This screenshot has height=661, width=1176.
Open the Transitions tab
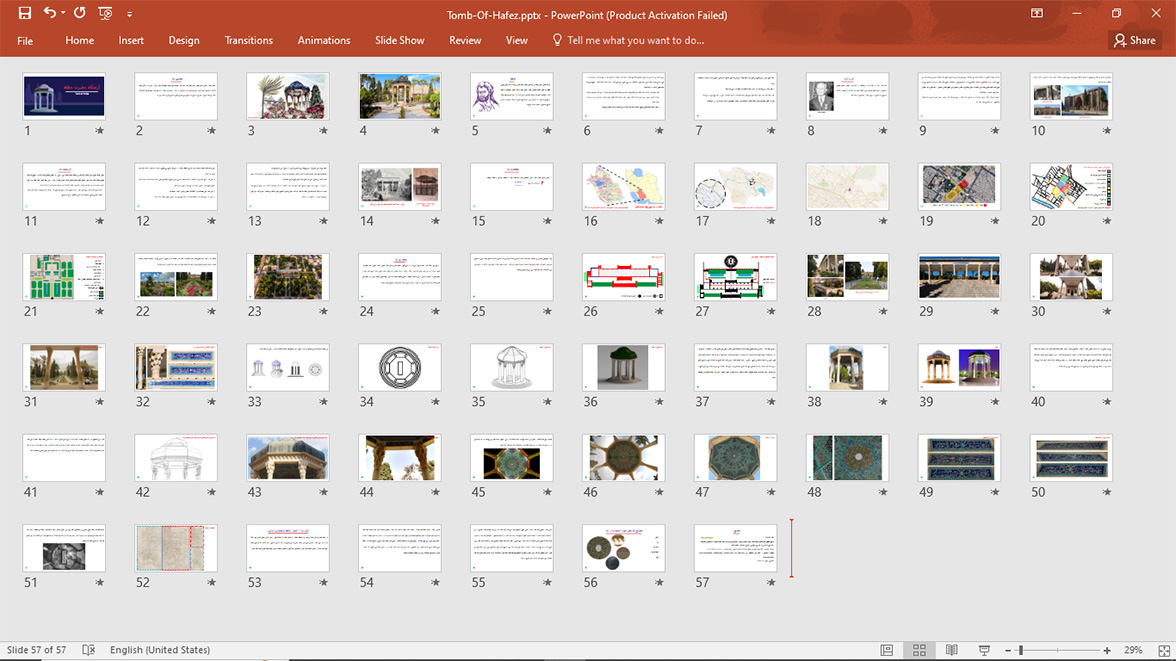click(x=248, y=40)
